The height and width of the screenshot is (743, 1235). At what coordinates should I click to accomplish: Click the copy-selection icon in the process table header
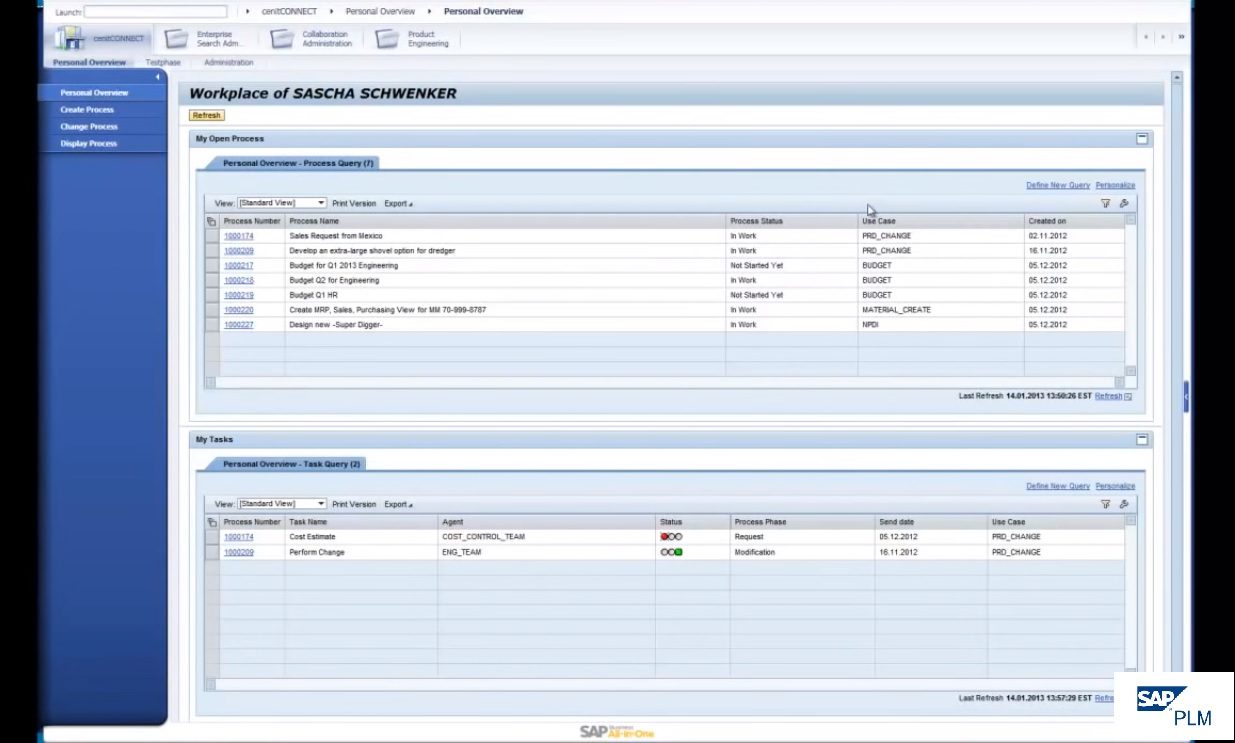(211, 220)
